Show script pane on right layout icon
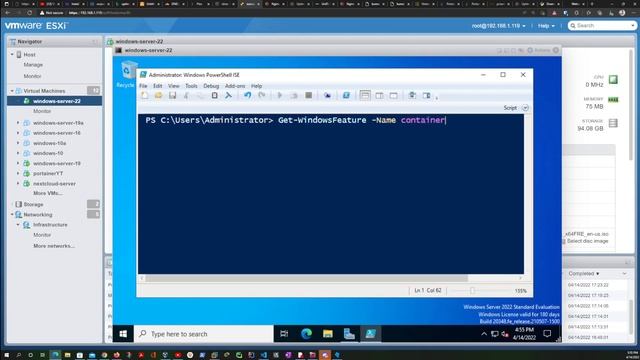 coord(379,96)
